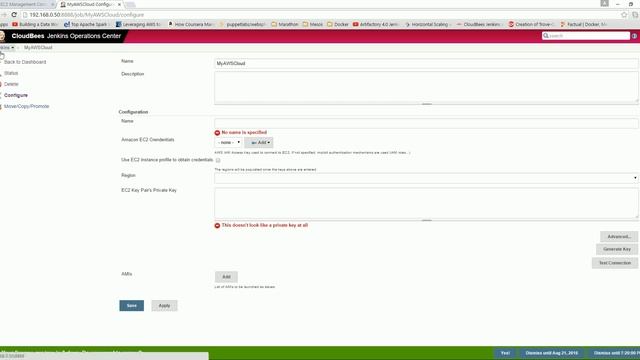Click the header search box
Viewport: 640px width, 360px height.
(586, 36)
